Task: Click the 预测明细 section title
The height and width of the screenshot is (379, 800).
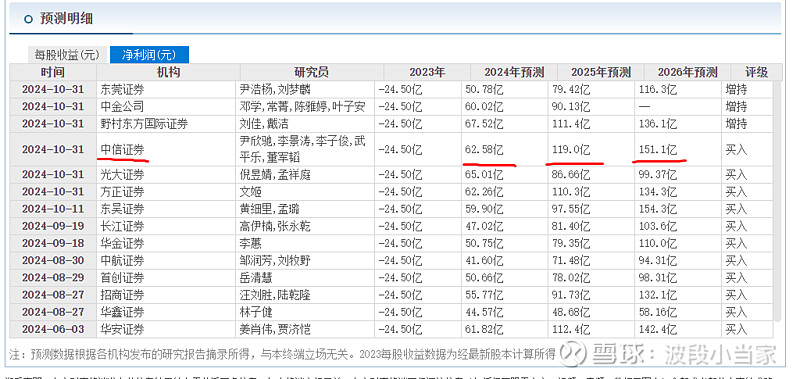Action: [x=66, y=19]
